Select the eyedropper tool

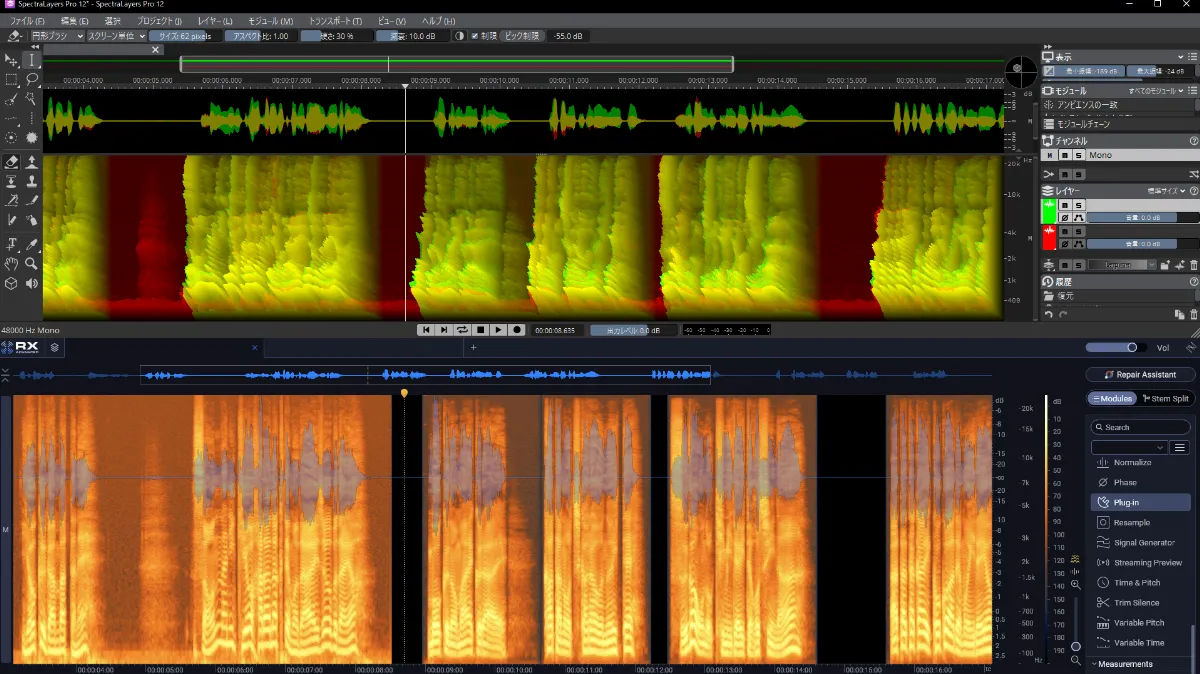tap(31, 243)
